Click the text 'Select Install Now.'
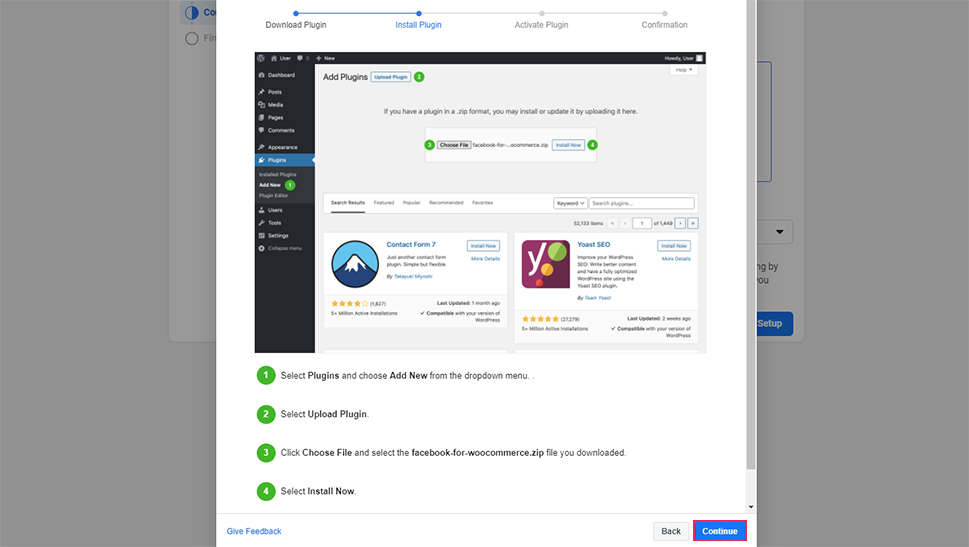Viewport: 969px width, 547px height. [x=318, y=491]
